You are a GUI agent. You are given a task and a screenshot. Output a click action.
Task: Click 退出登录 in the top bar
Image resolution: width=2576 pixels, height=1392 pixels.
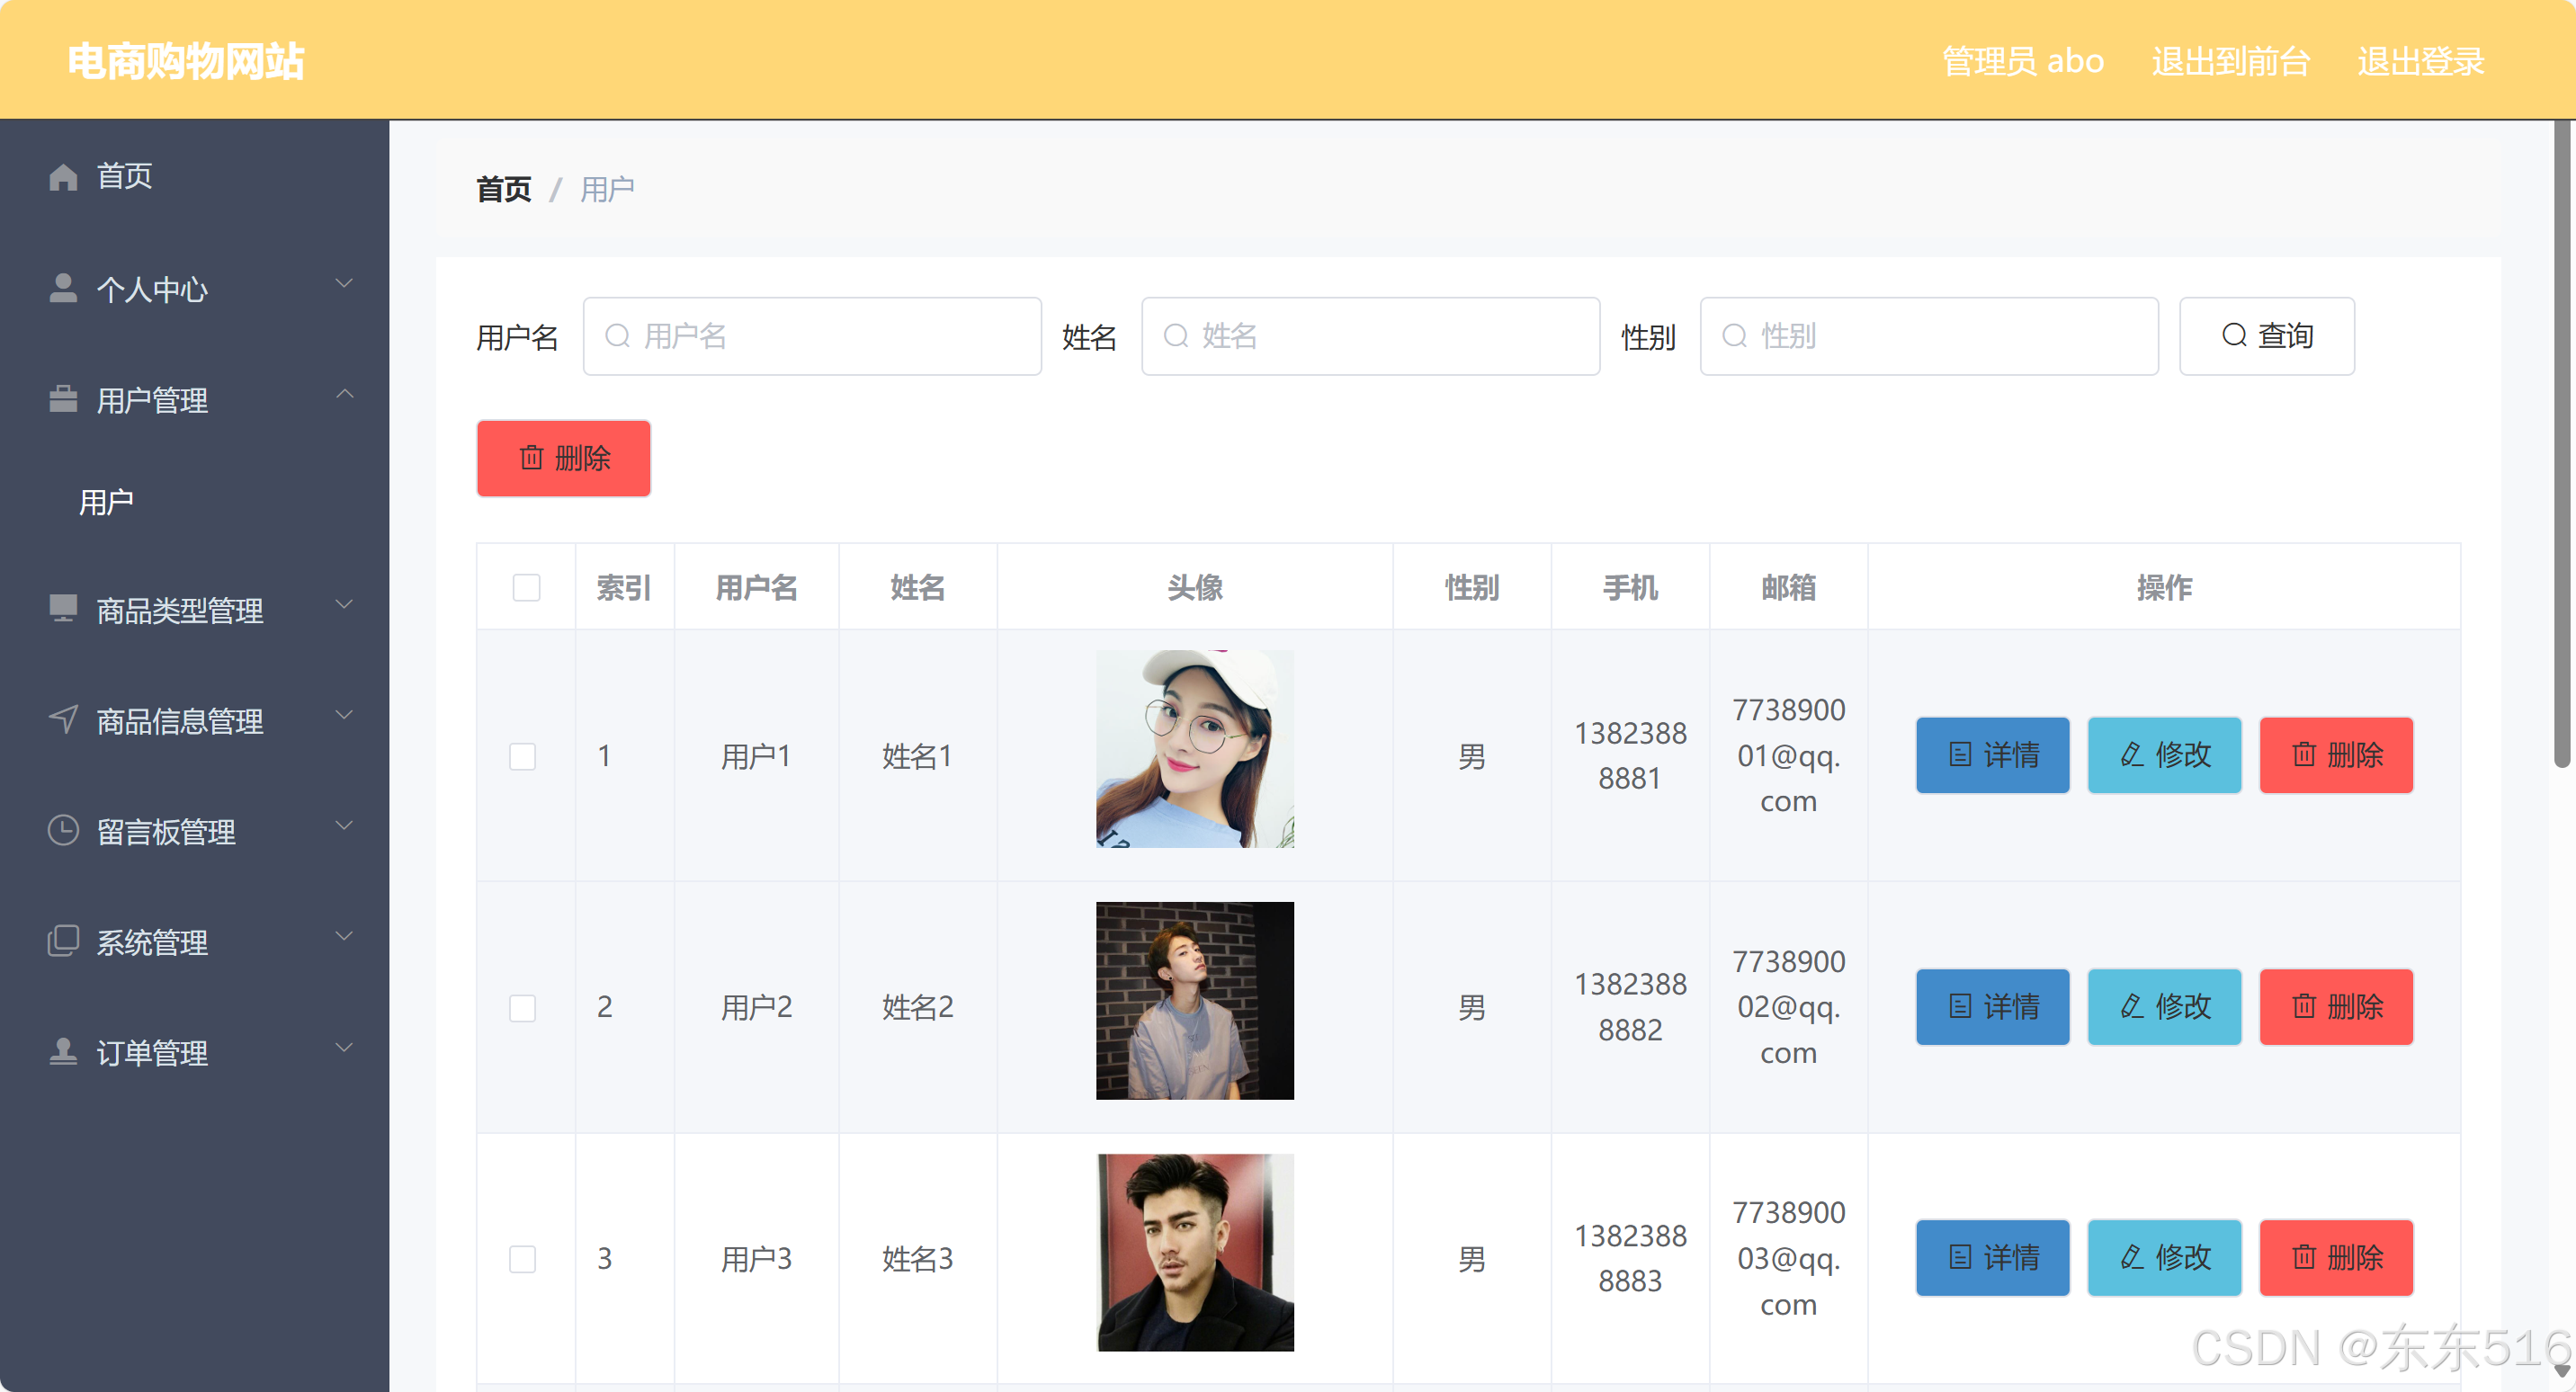pos(2420,61)
